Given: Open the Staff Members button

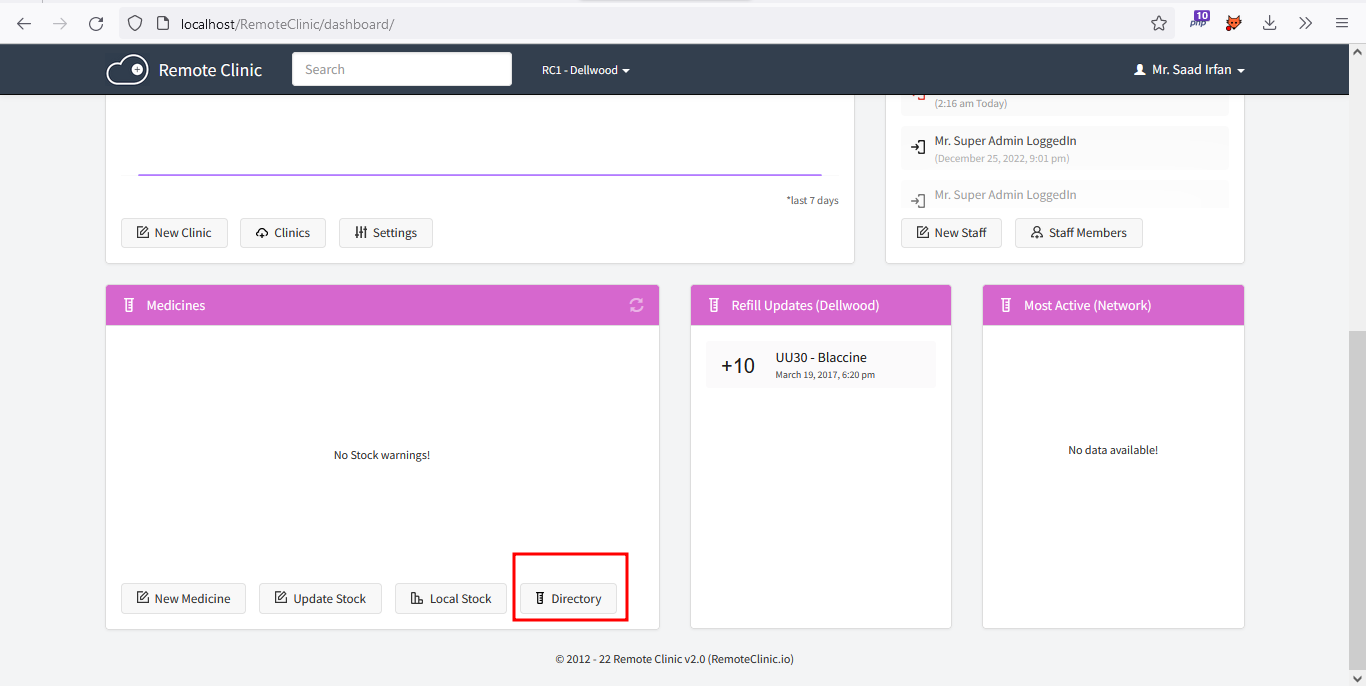Looking at the screenshot, I should [1079, 233].
